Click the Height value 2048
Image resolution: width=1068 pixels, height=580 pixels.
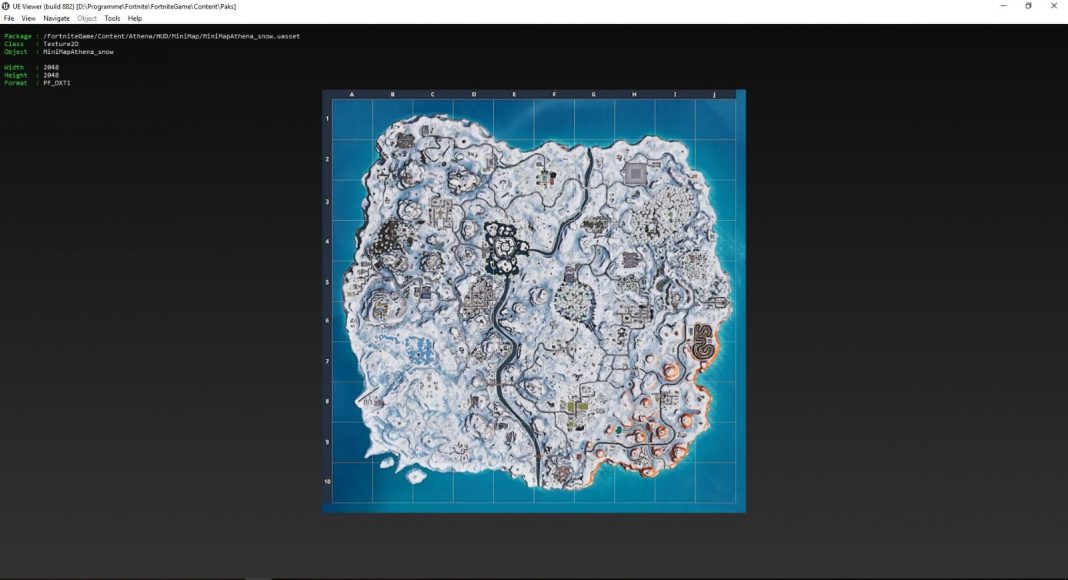(x=51, y=76)
